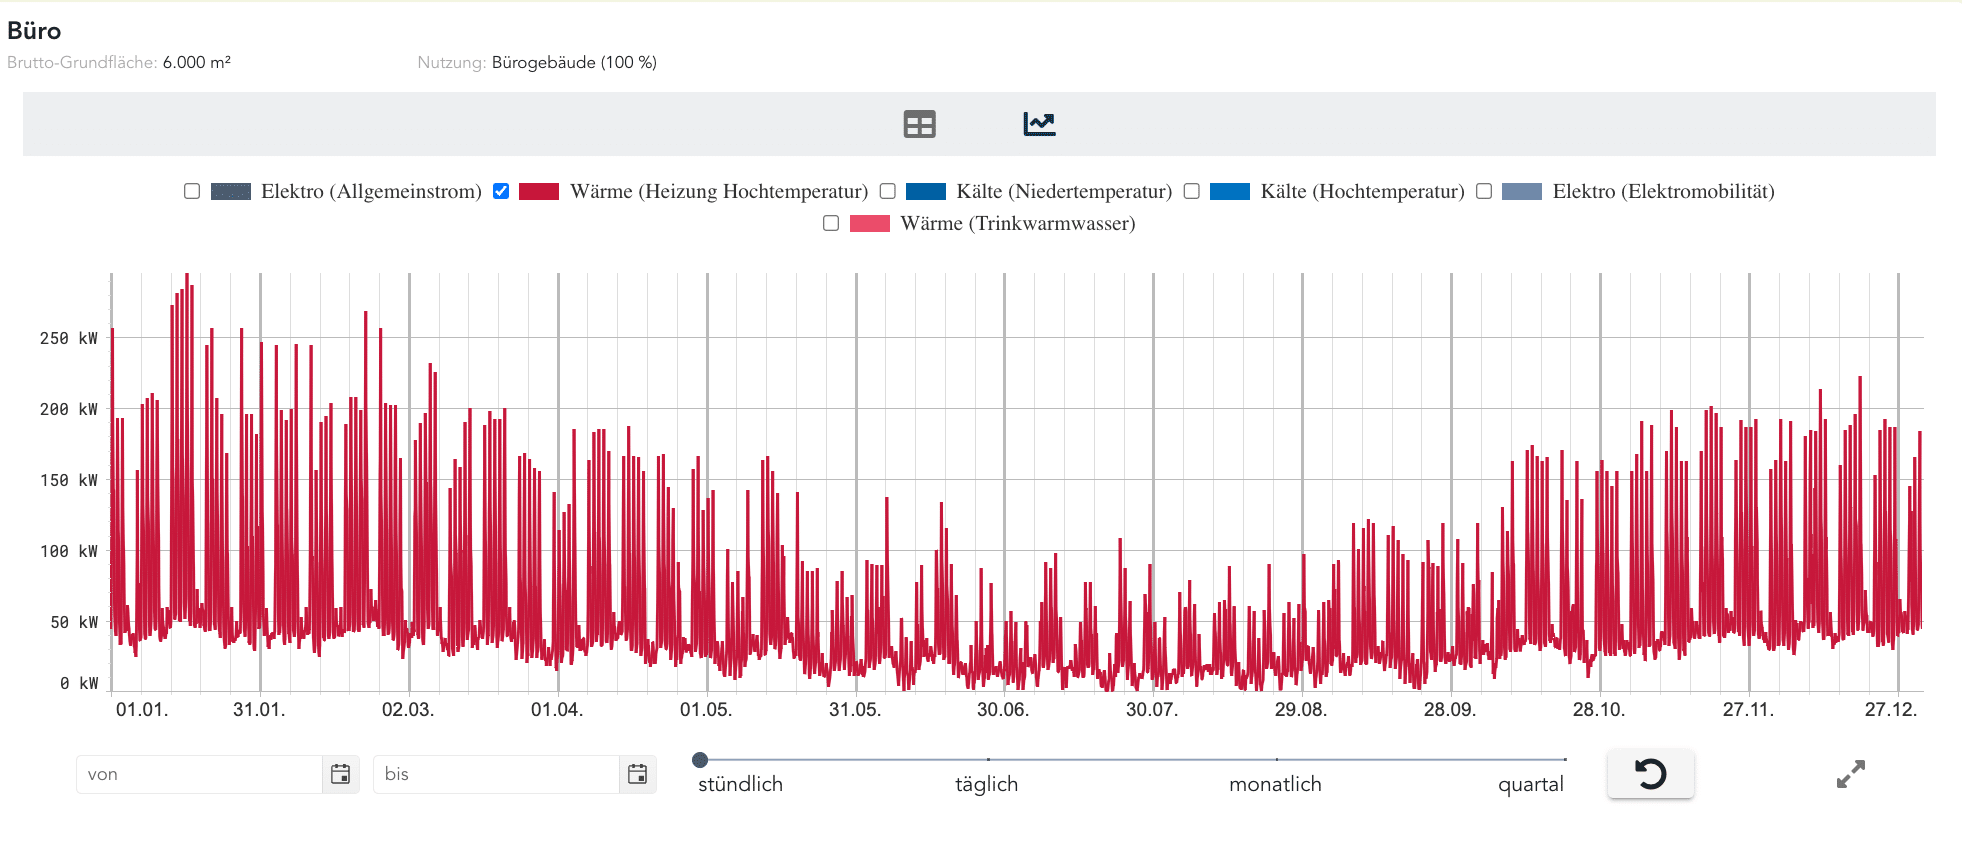Click the '27.12.' x-axis date label
The image size is (1962, 846).
click(x=1891, y=710)
